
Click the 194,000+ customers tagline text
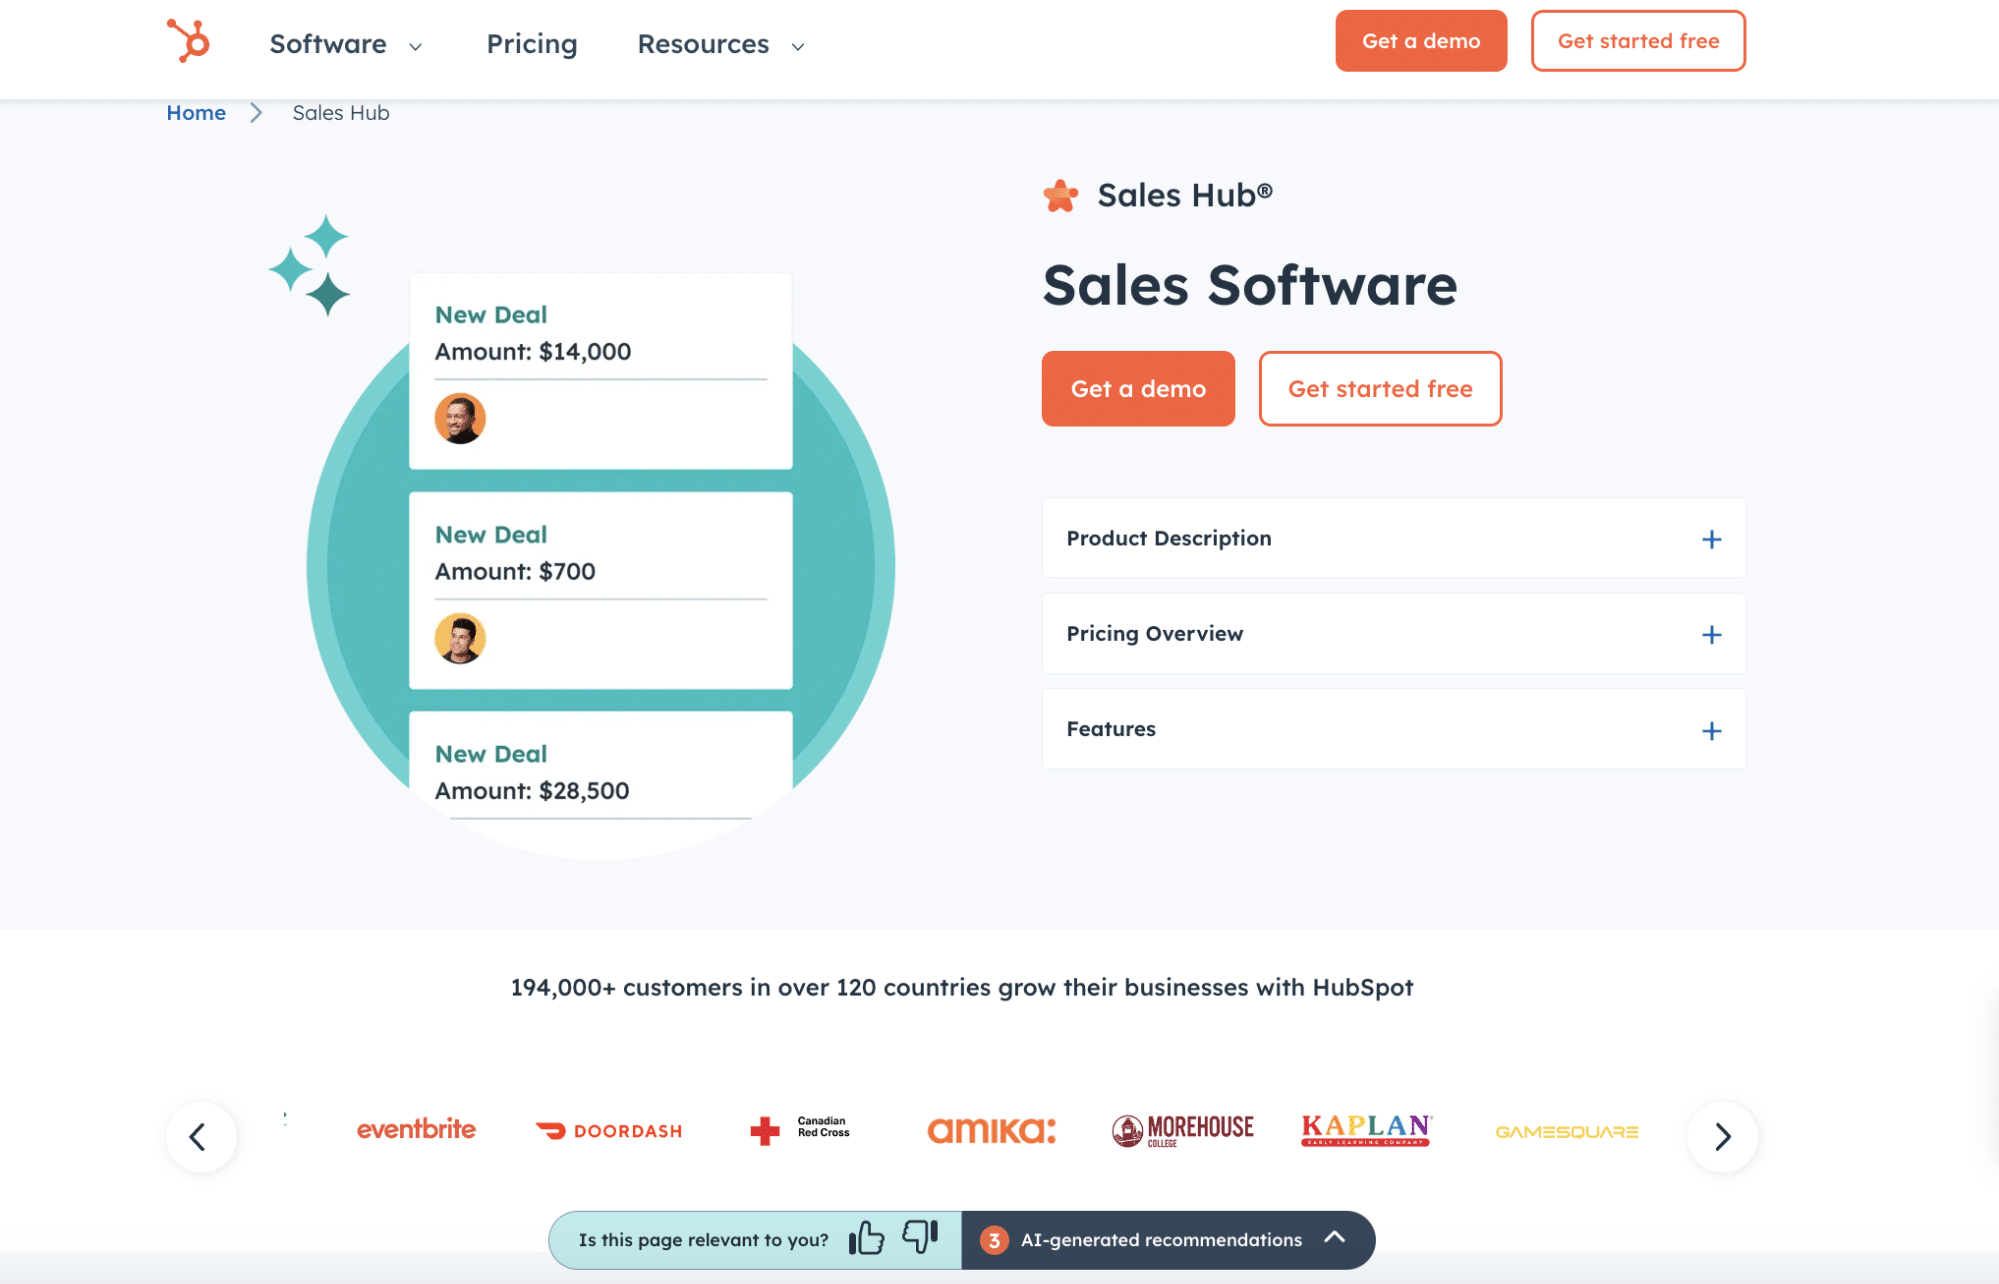pos(962,988)
